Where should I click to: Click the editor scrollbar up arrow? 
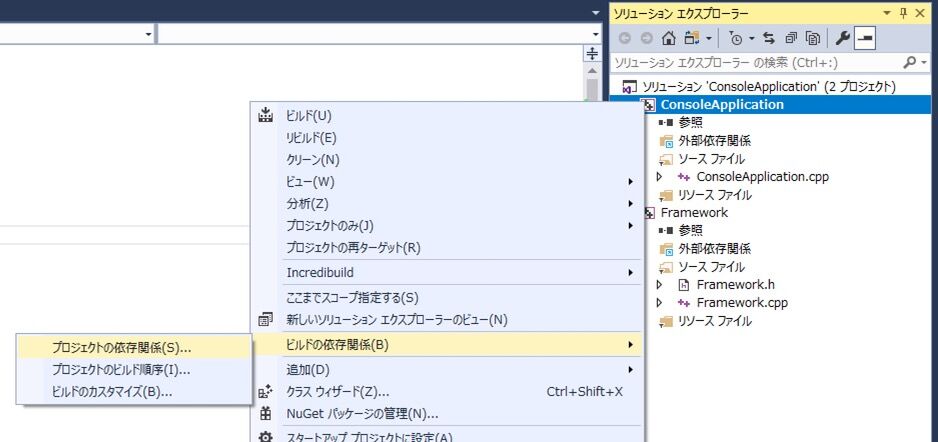click(592, 70)
